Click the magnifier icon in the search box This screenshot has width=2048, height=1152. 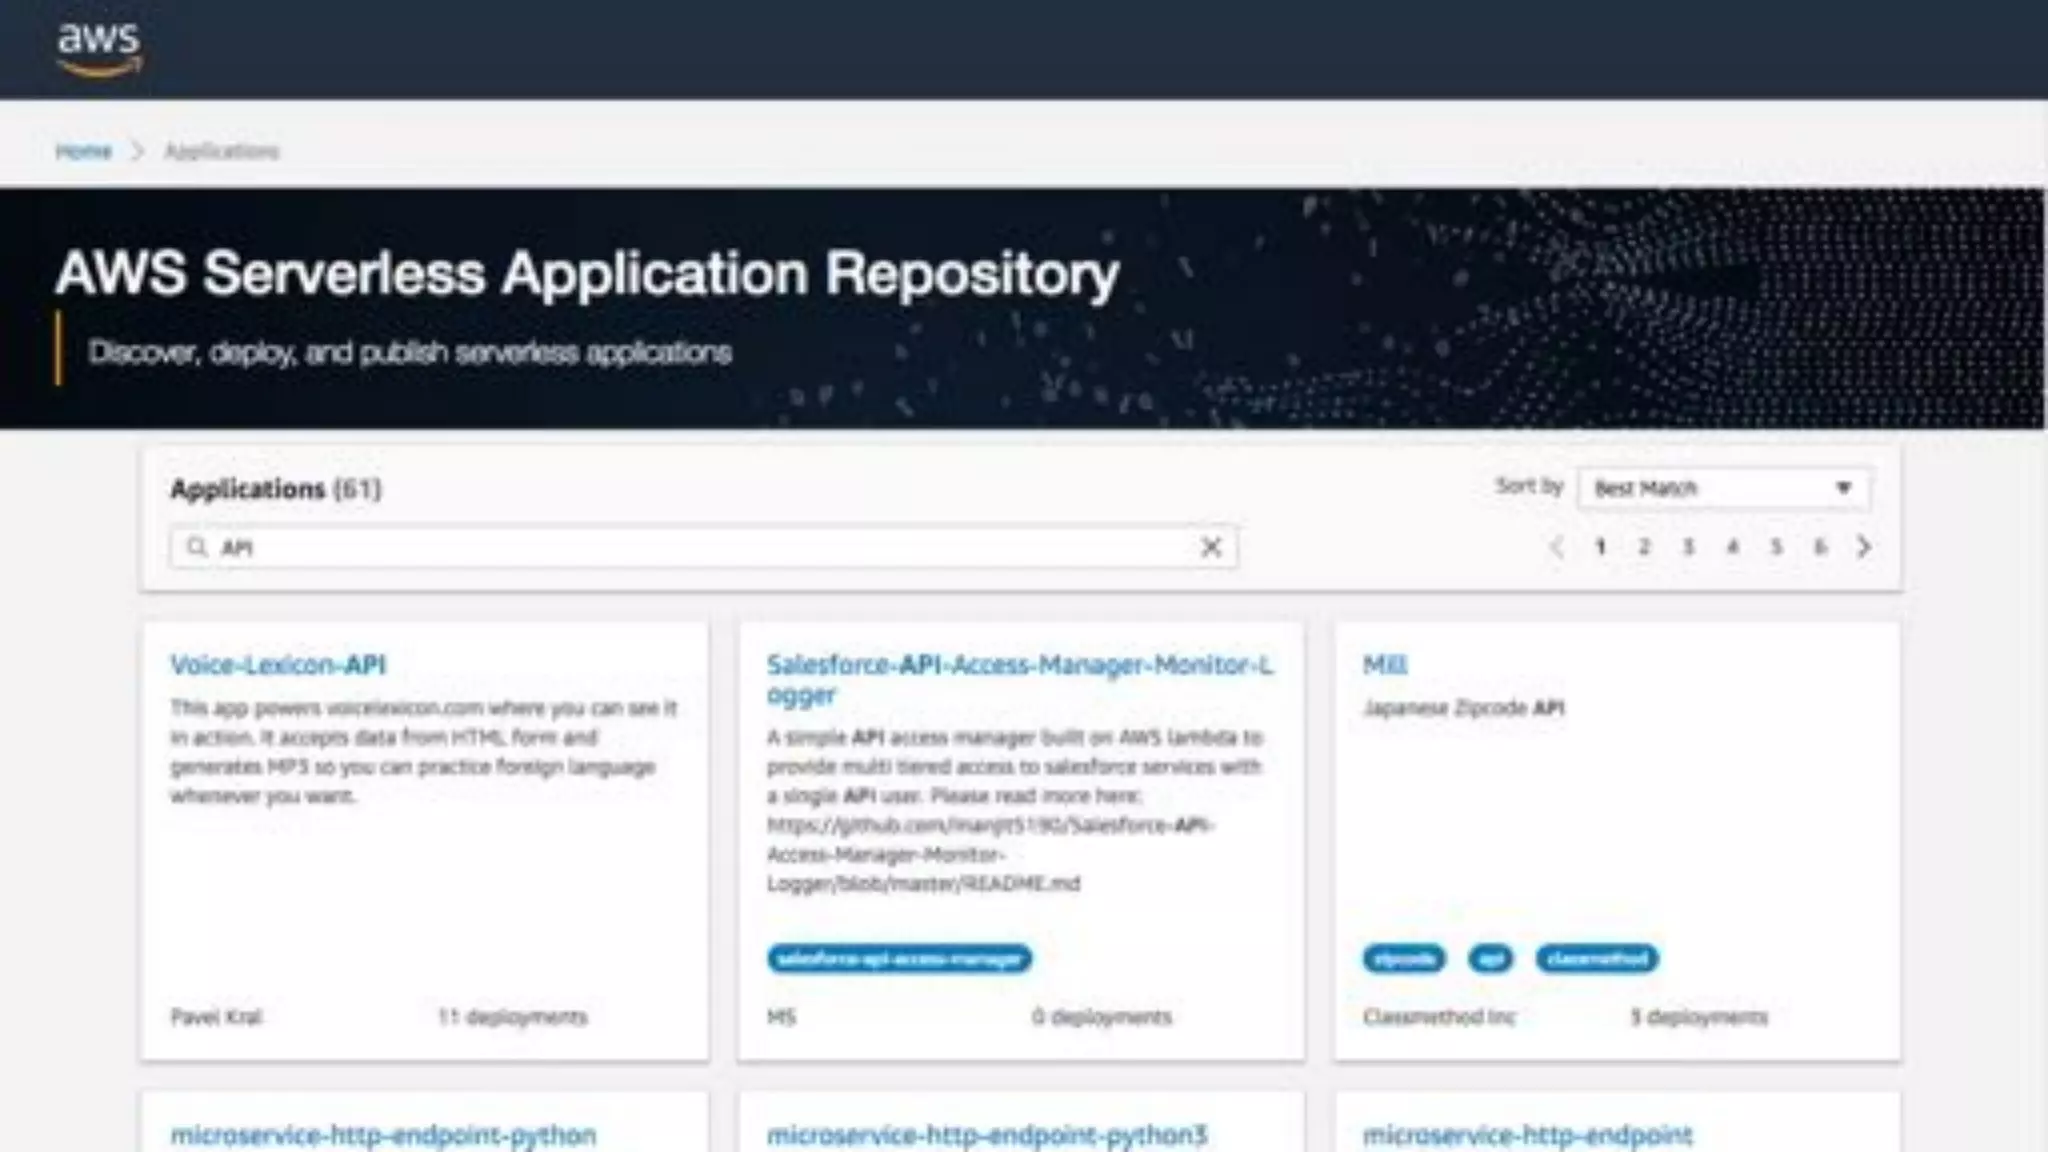(197, 547)
